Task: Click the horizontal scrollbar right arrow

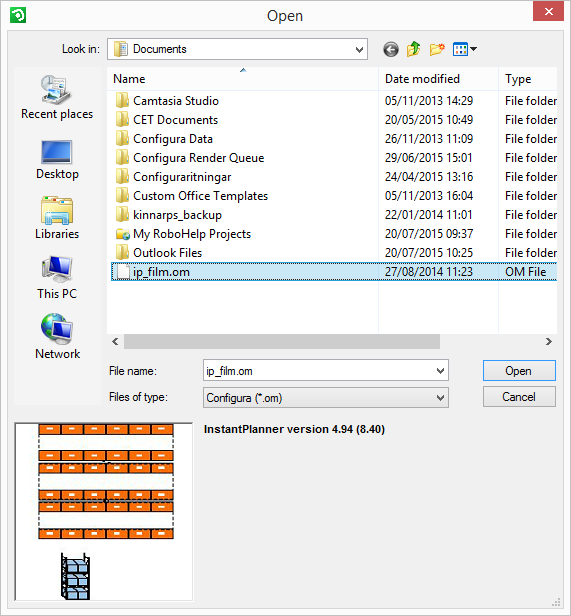Action: click(x=549, y=341)
